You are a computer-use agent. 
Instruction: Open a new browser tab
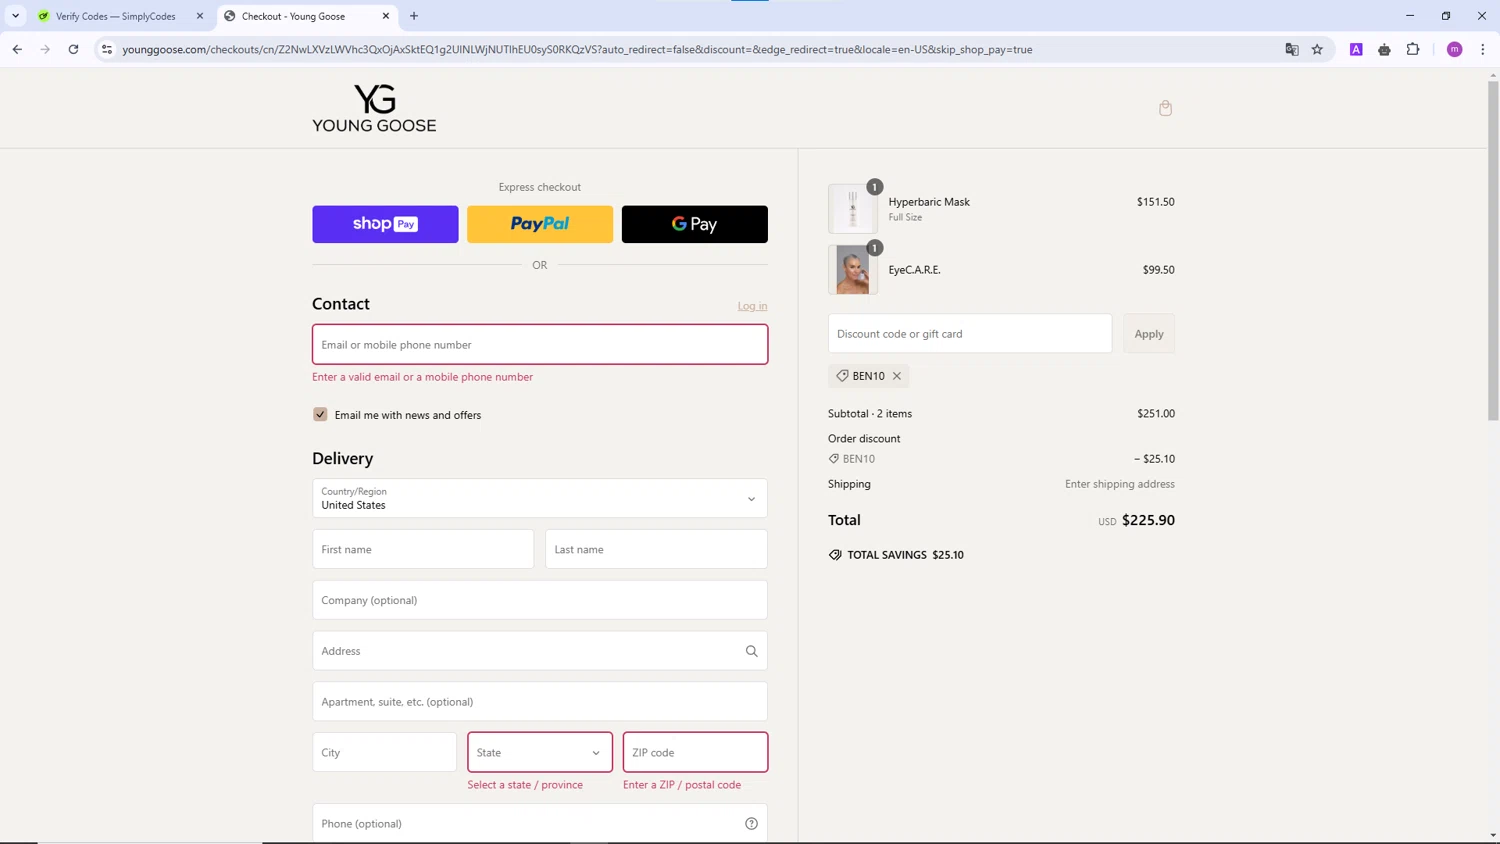click(414, 16)
